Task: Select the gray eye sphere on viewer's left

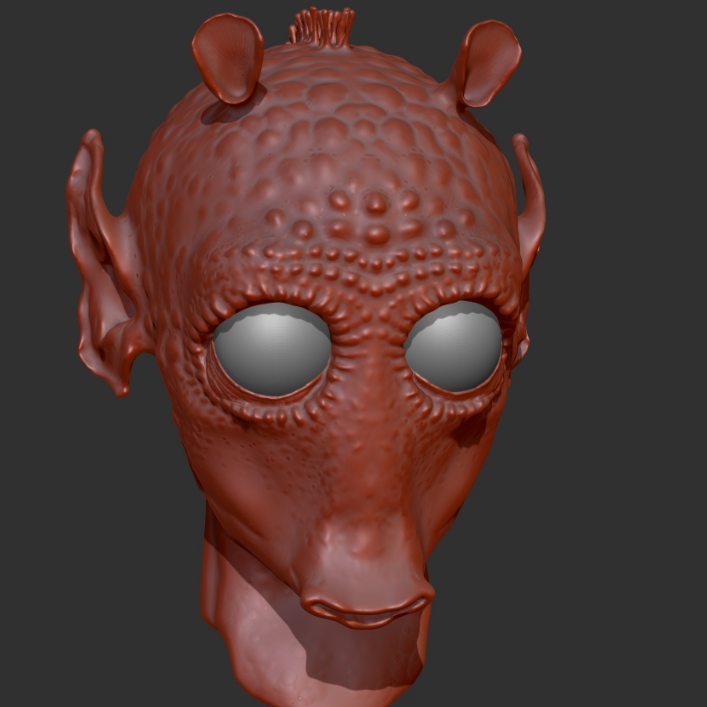Action: [272, 349]
